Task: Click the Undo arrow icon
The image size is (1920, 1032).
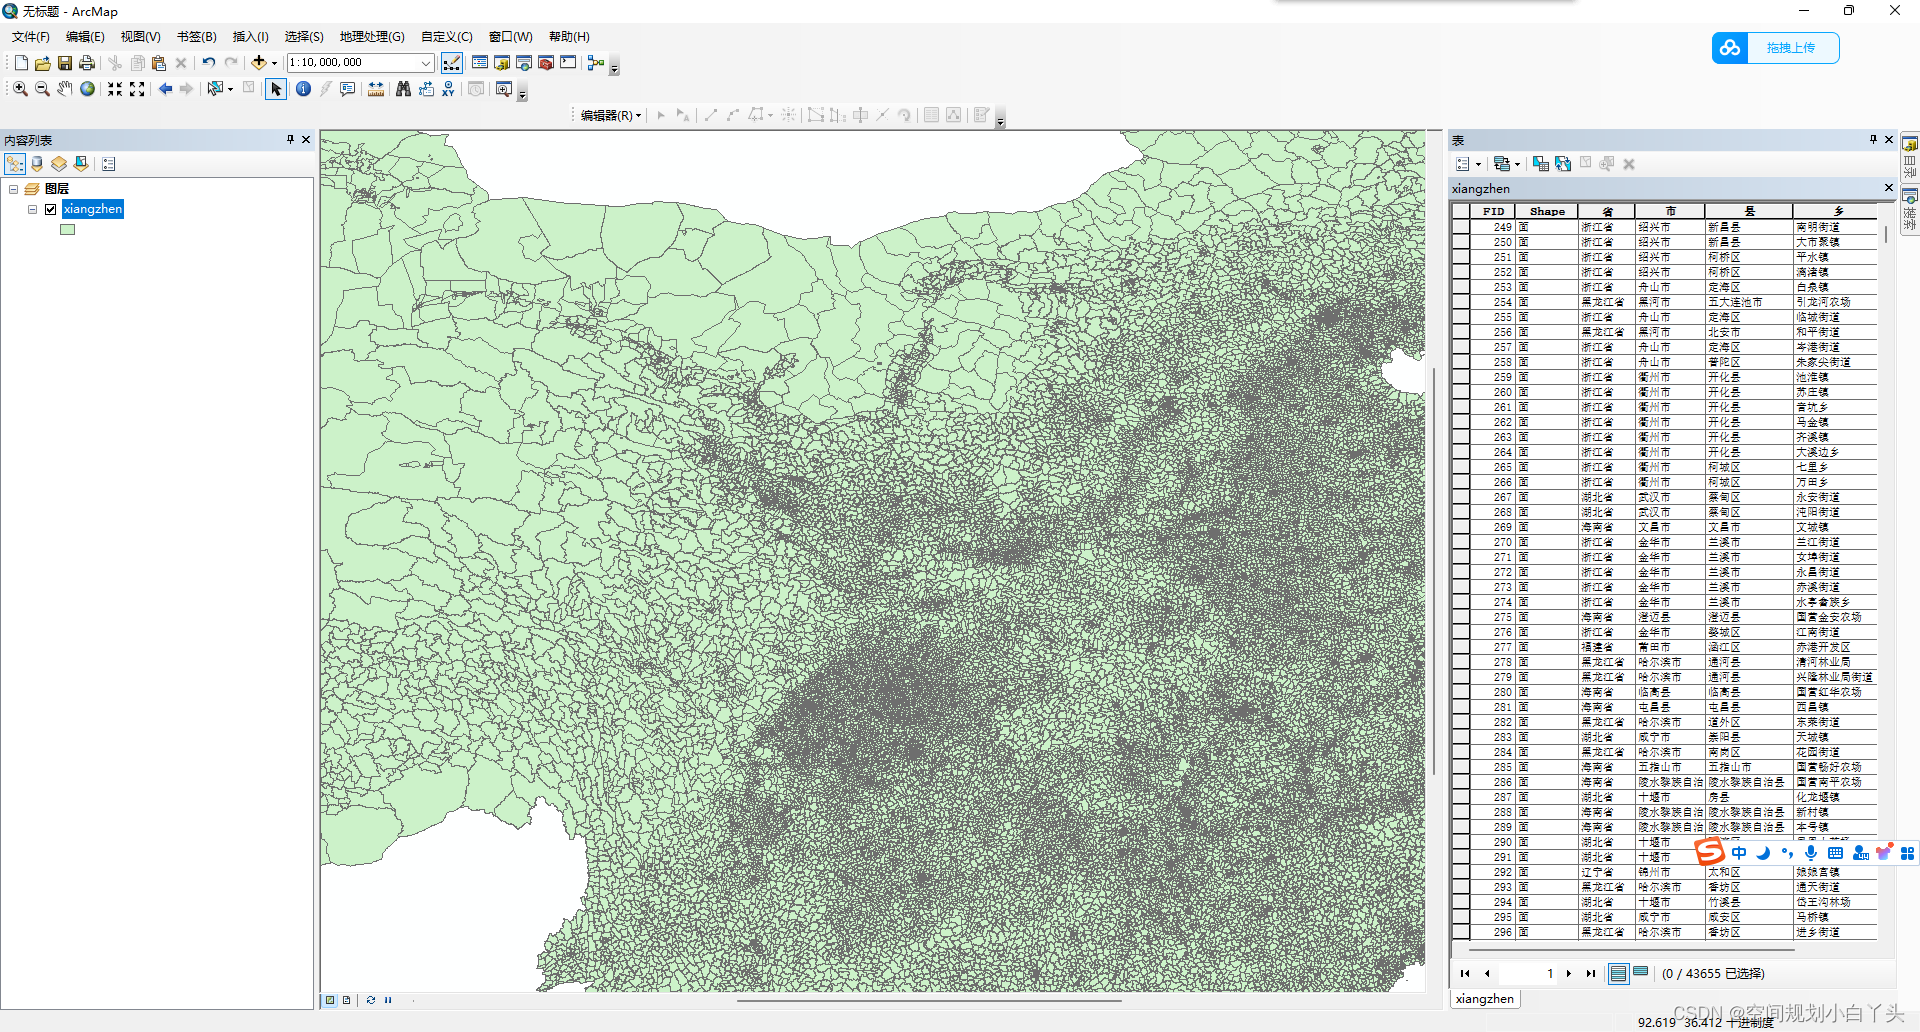Action: click(x=208, y=63)
